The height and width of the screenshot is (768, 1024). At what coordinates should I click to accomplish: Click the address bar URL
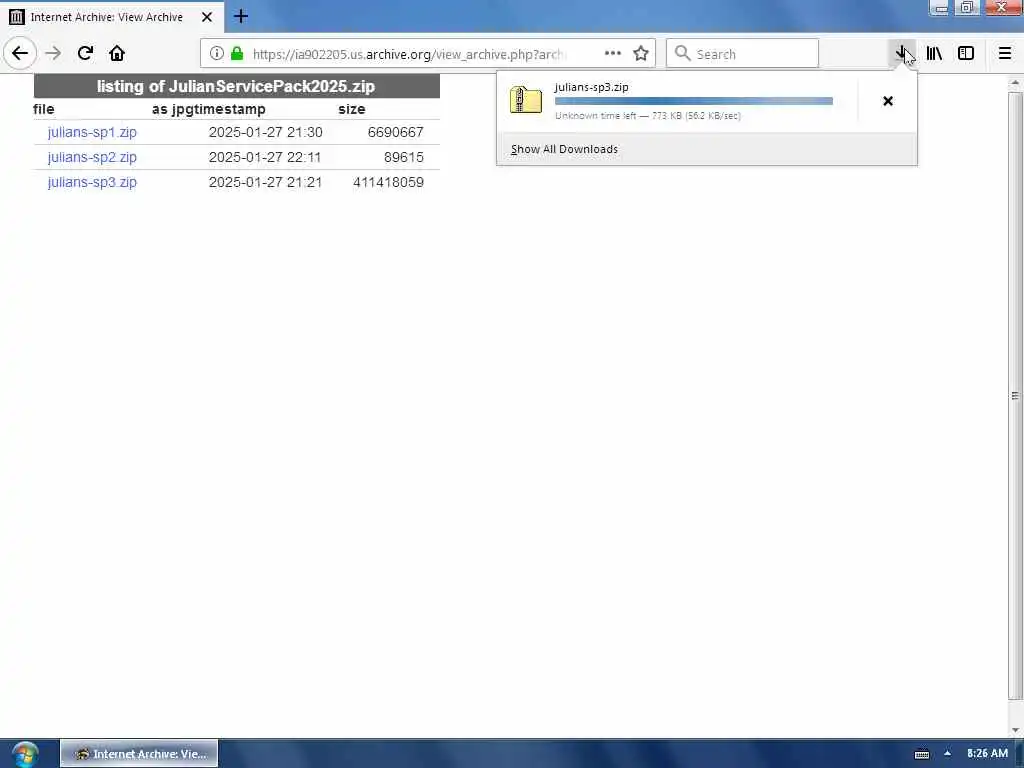[x=408, y=54]
